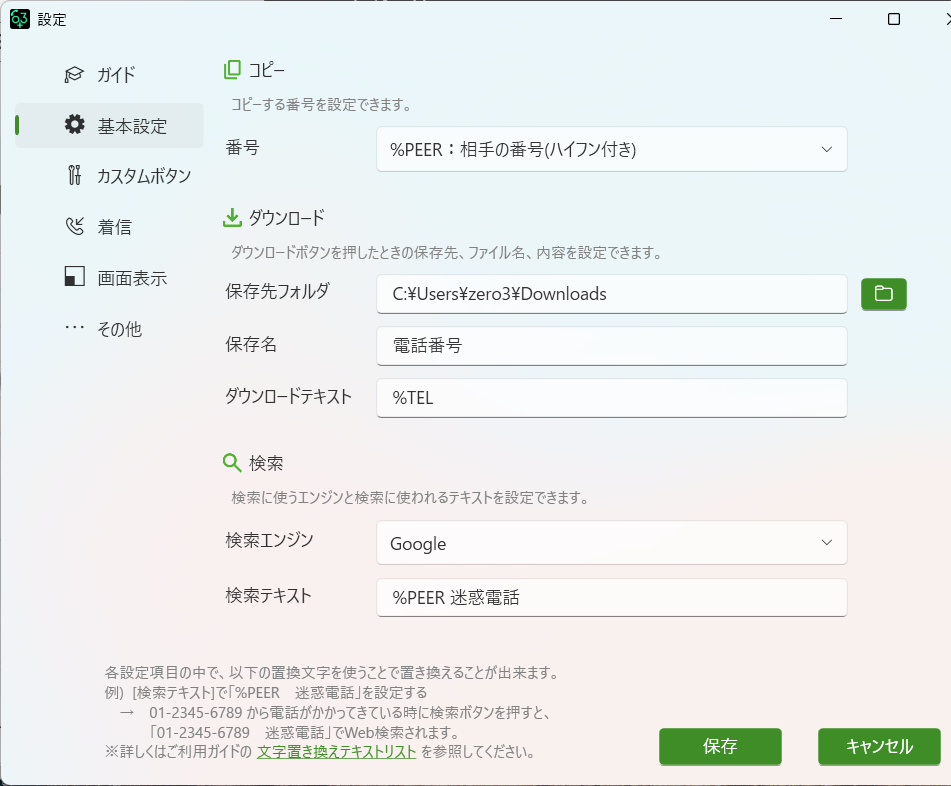The height and width of the screenshot is (786, 951).
Task: Switch to the カスタムボタン settings page
Action: click(143, 176)
